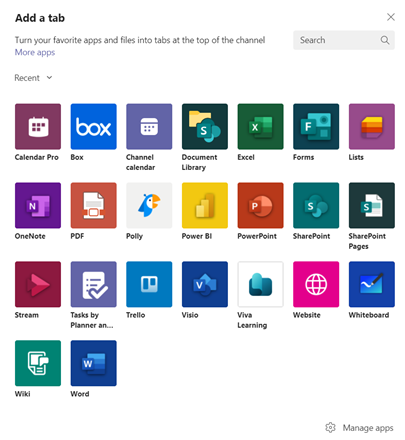Screen dimensions: 405x440
Task: Open the More apps link
Action: (x=35, y=52)
